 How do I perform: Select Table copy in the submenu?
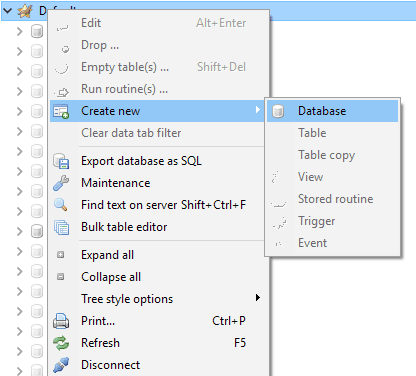[332, 155]
